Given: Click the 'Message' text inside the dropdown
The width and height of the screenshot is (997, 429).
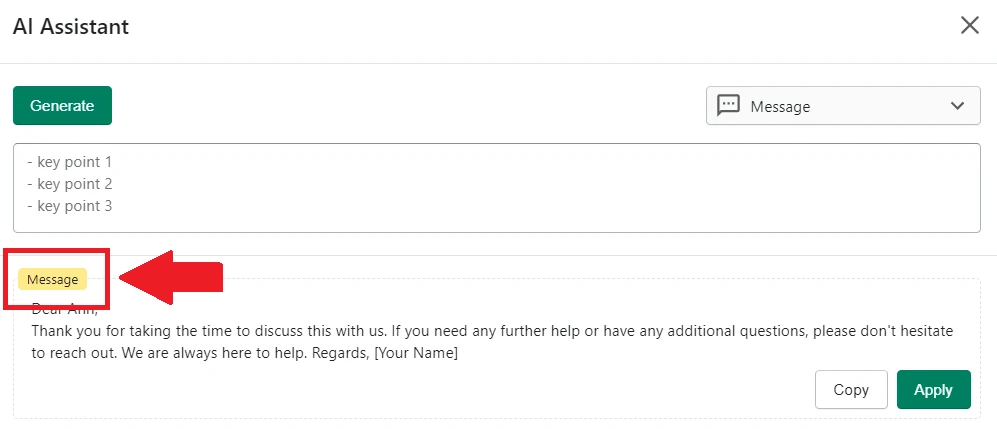Looking at the screenshot, I should pos(780,107).
